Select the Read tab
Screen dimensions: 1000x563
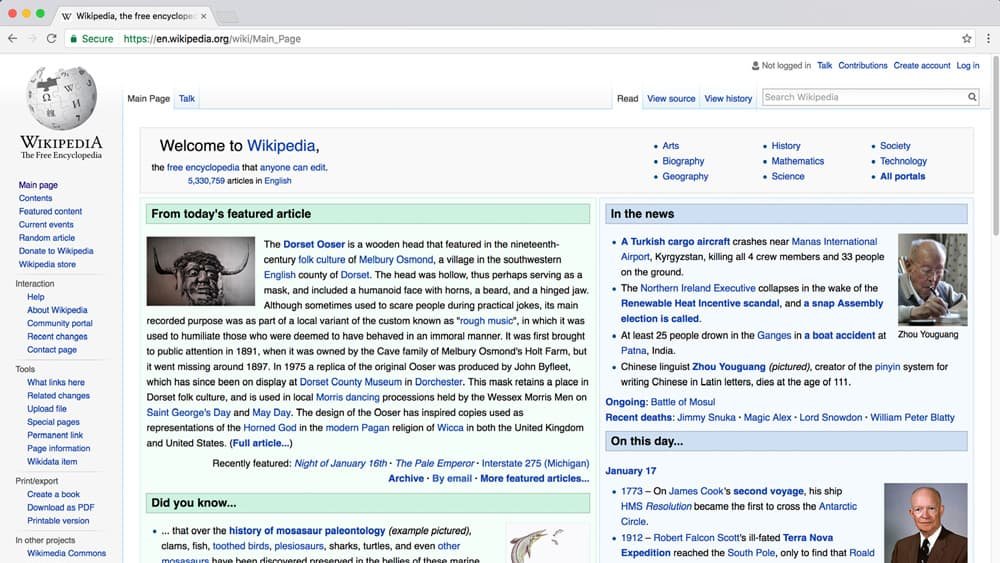pyautogui.click(x=628, y=99)
